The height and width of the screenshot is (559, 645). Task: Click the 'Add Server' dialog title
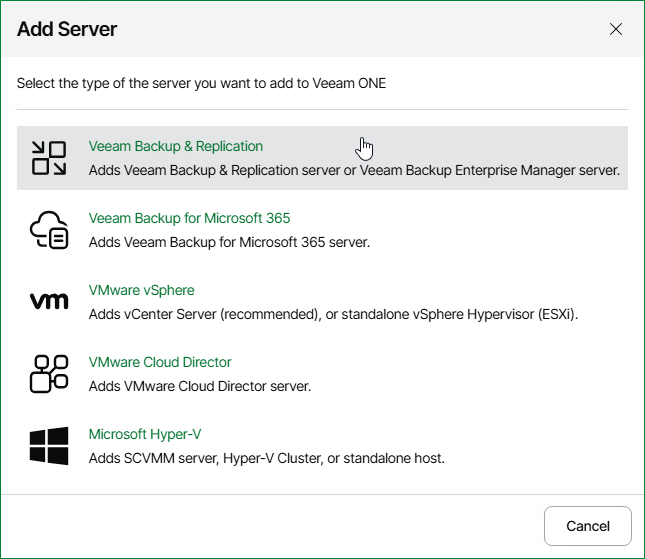[67, 29]
